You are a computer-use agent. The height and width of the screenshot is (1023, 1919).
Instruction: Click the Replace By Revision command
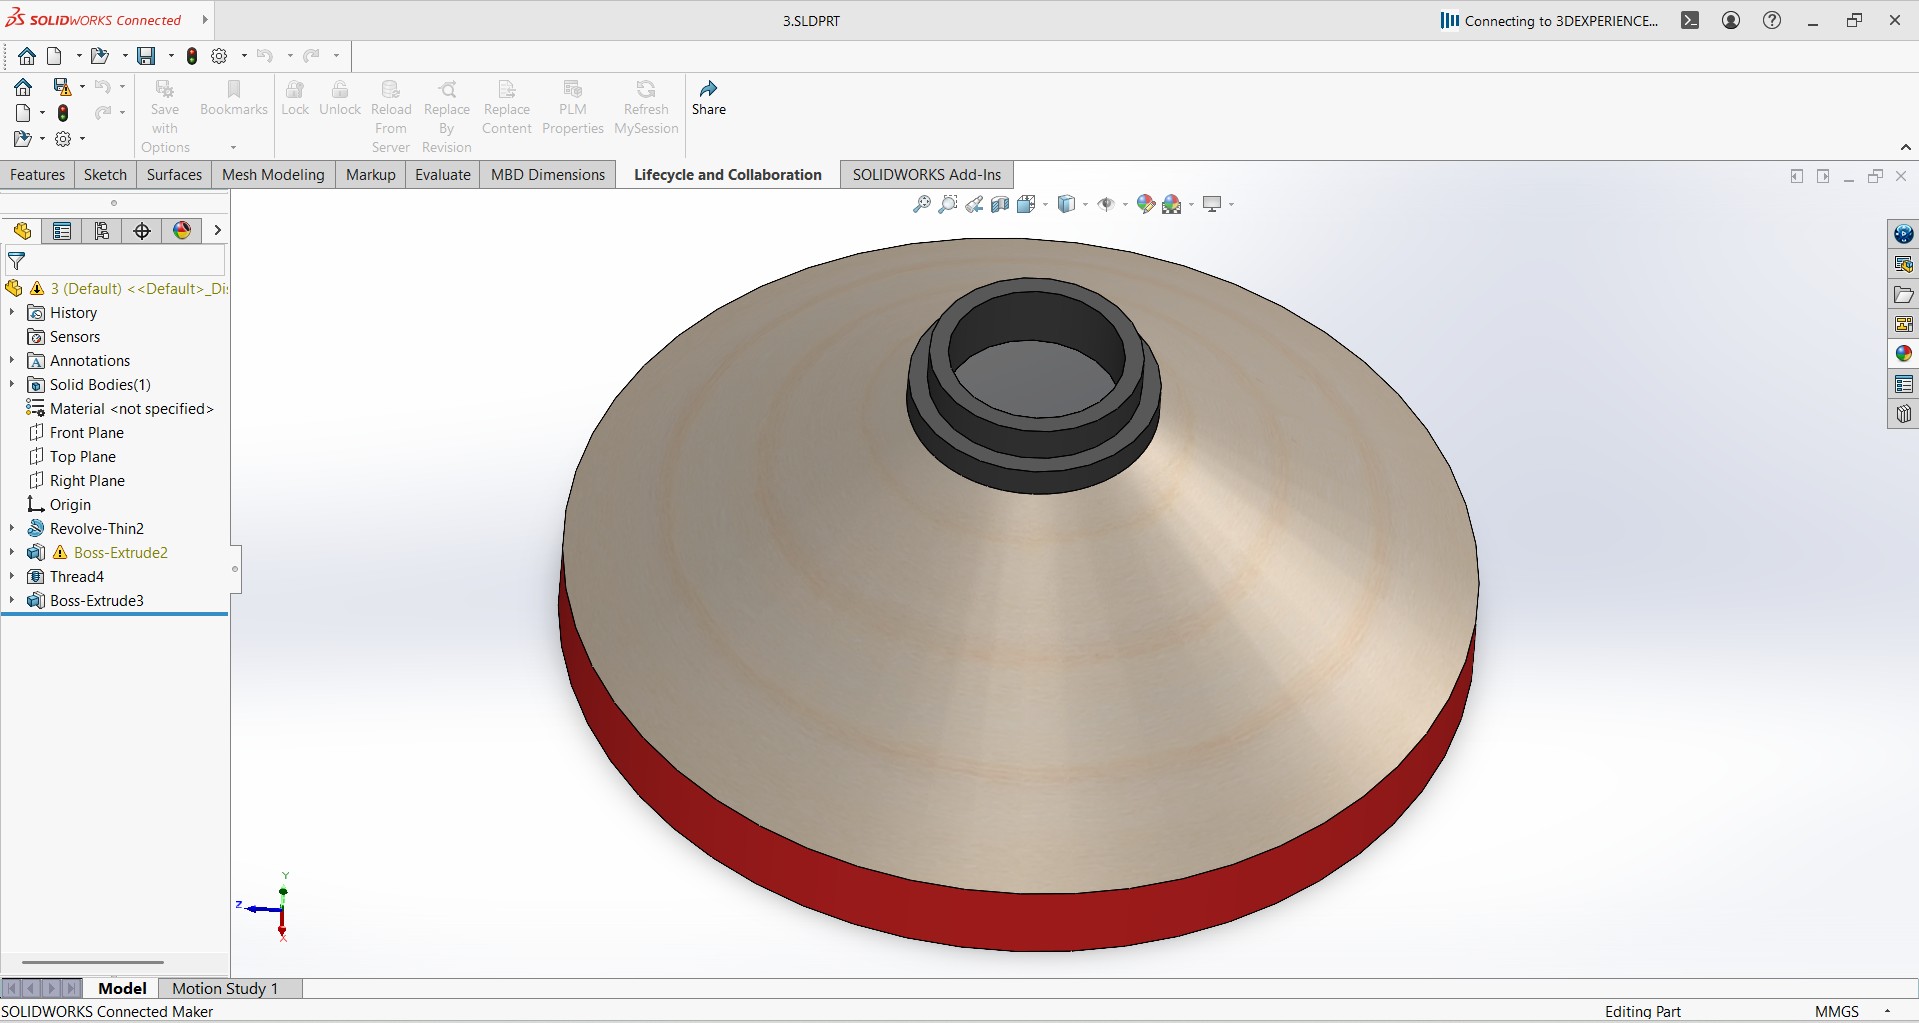(447, 117)
